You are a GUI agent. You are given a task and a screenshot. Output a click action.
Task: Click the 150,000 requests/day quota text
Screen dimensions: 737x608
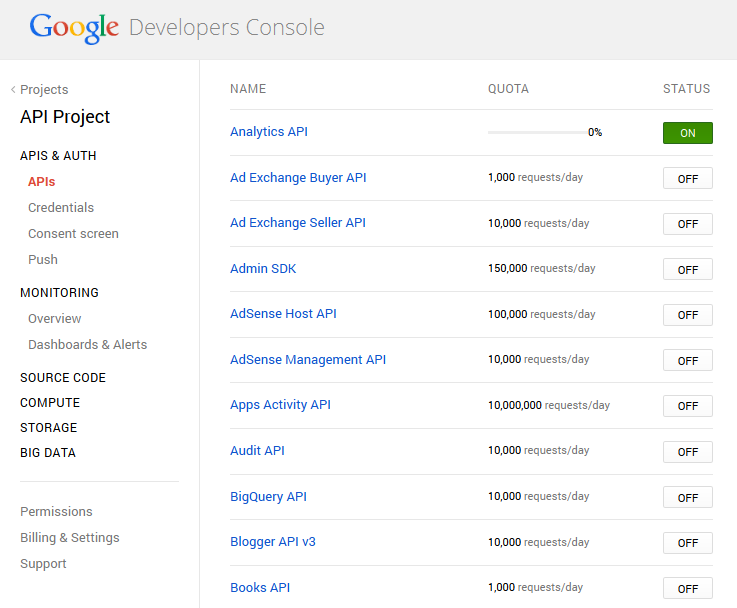[541, 268]
